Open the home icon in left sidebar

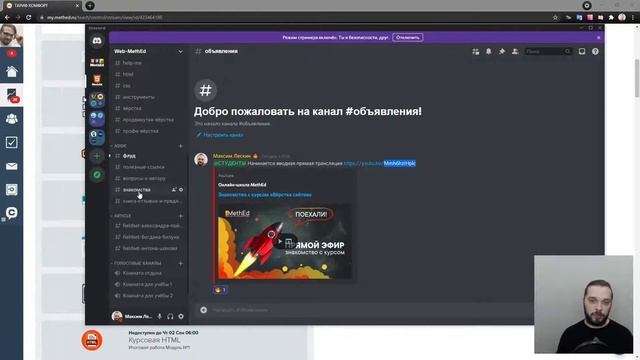point(11,71)
